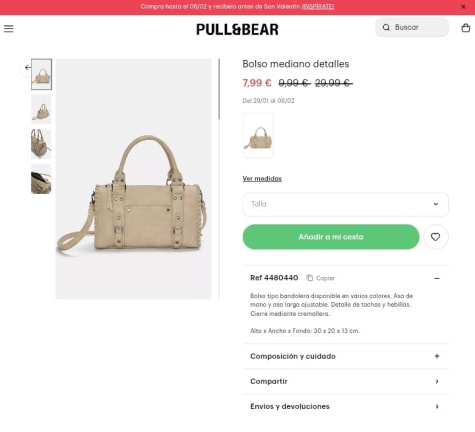475x432 pixels.
Task: Open Envíos y devoluciones section
Action: pyautogui.click(x=345, y=406)
